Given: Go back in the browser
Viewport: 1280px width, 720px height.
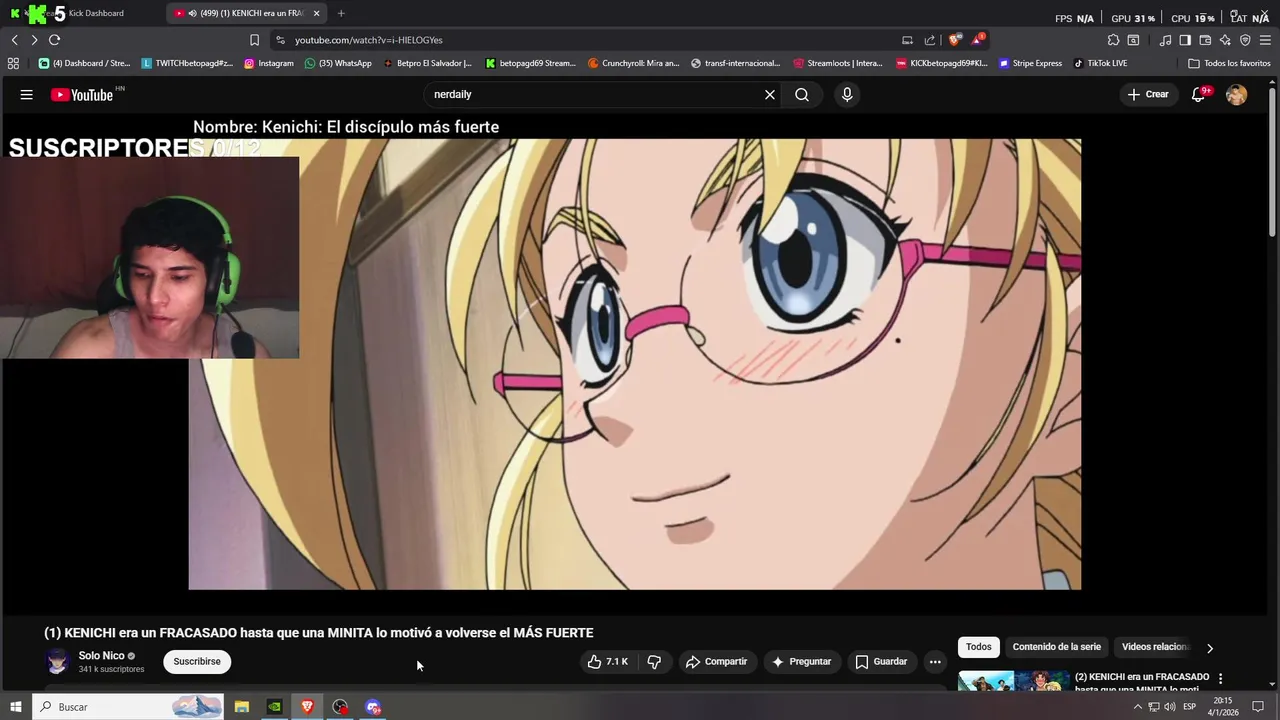Looking at the screenshot, I should coord(14,40).
